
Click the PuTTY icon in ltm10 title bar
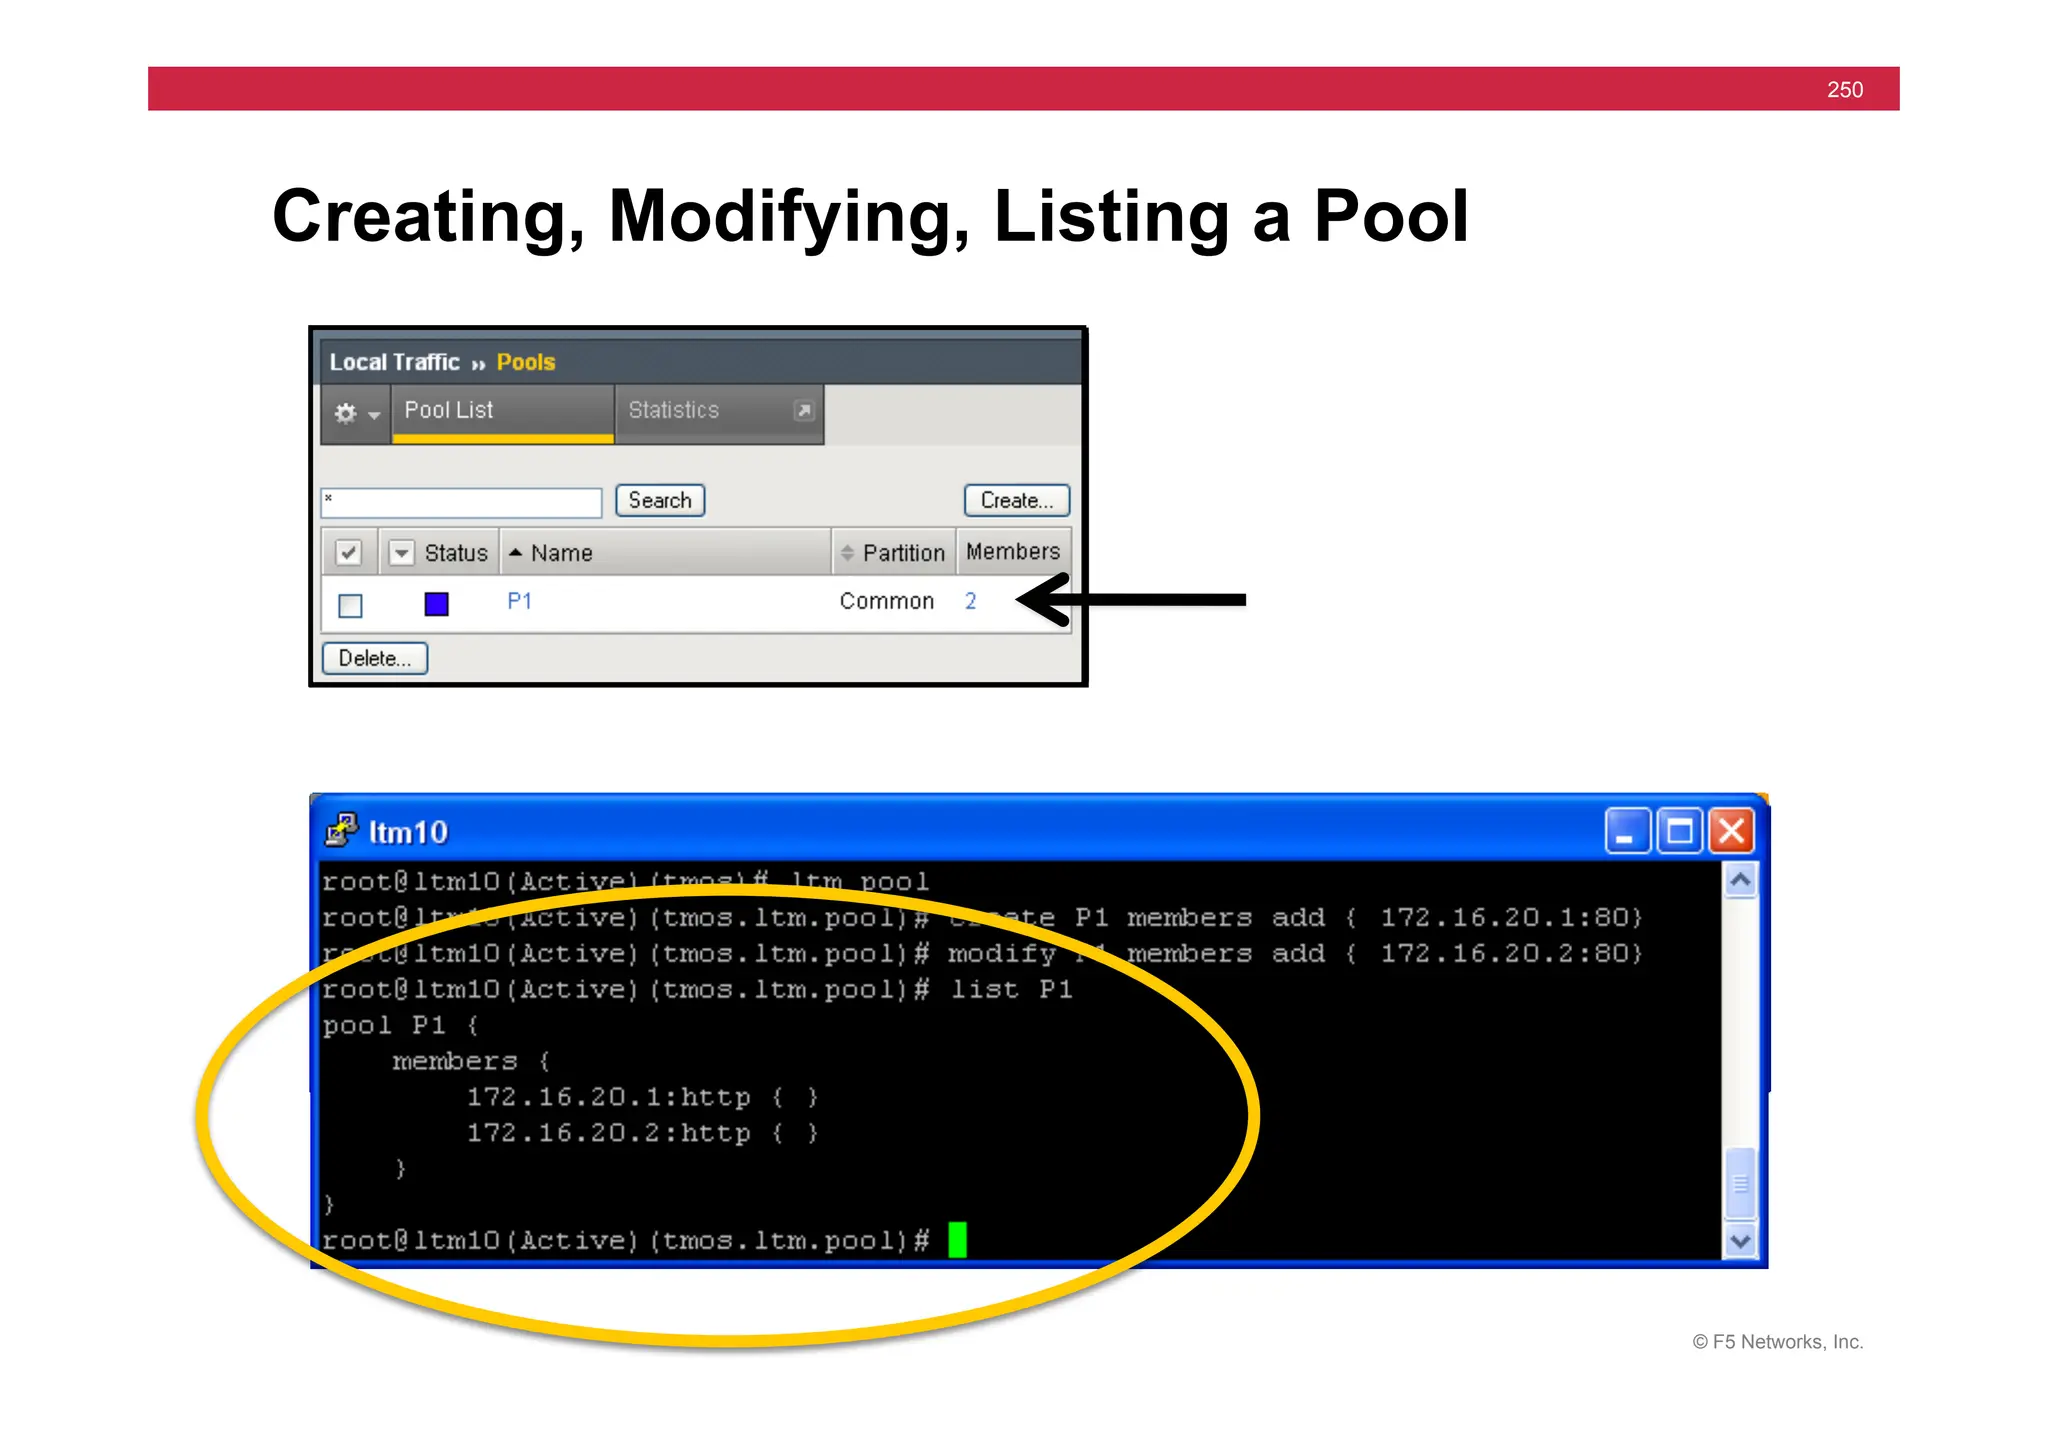click(x=341, y=830)
